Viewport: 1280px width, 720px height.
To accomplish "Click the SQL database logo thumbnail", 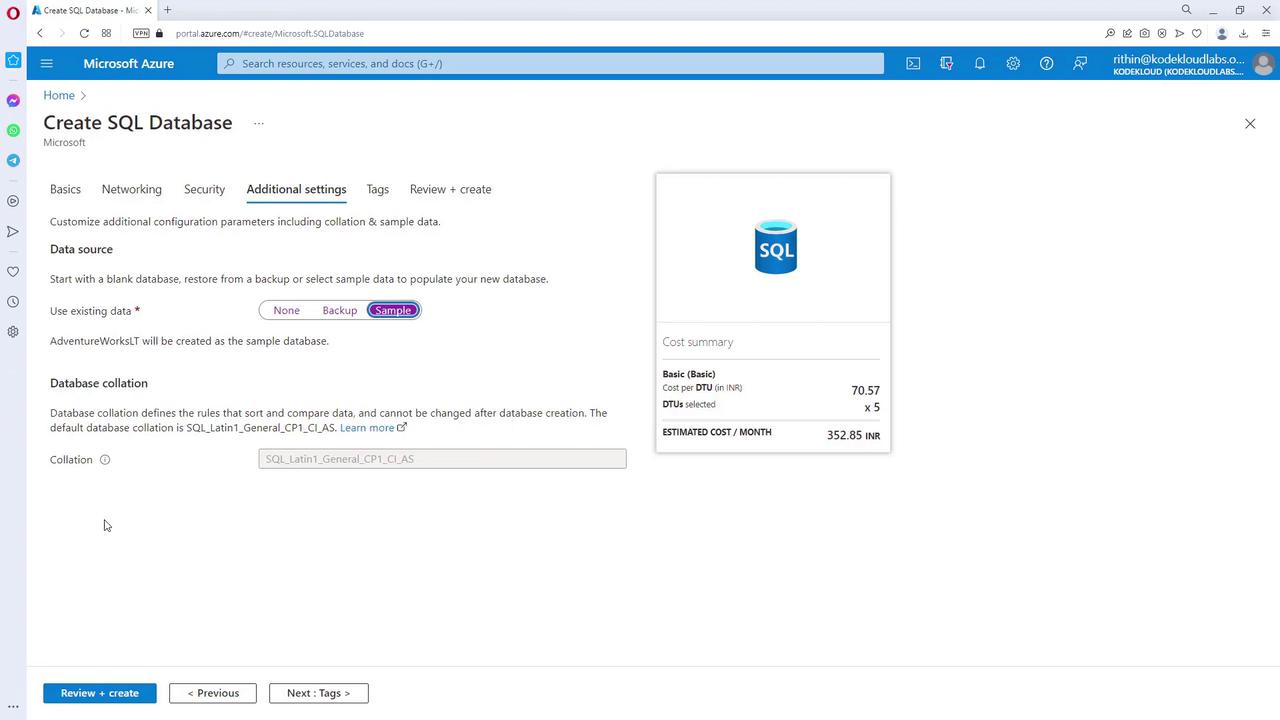I will [x=775, y=246].
